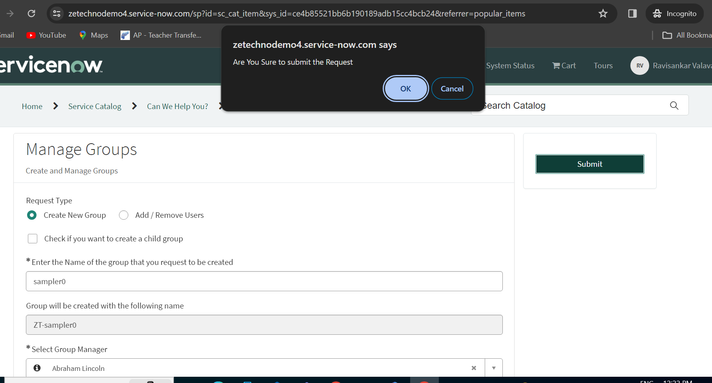Check the create a child group box
The width and height of the screenshot is (712, 383).
coord(33,239)
